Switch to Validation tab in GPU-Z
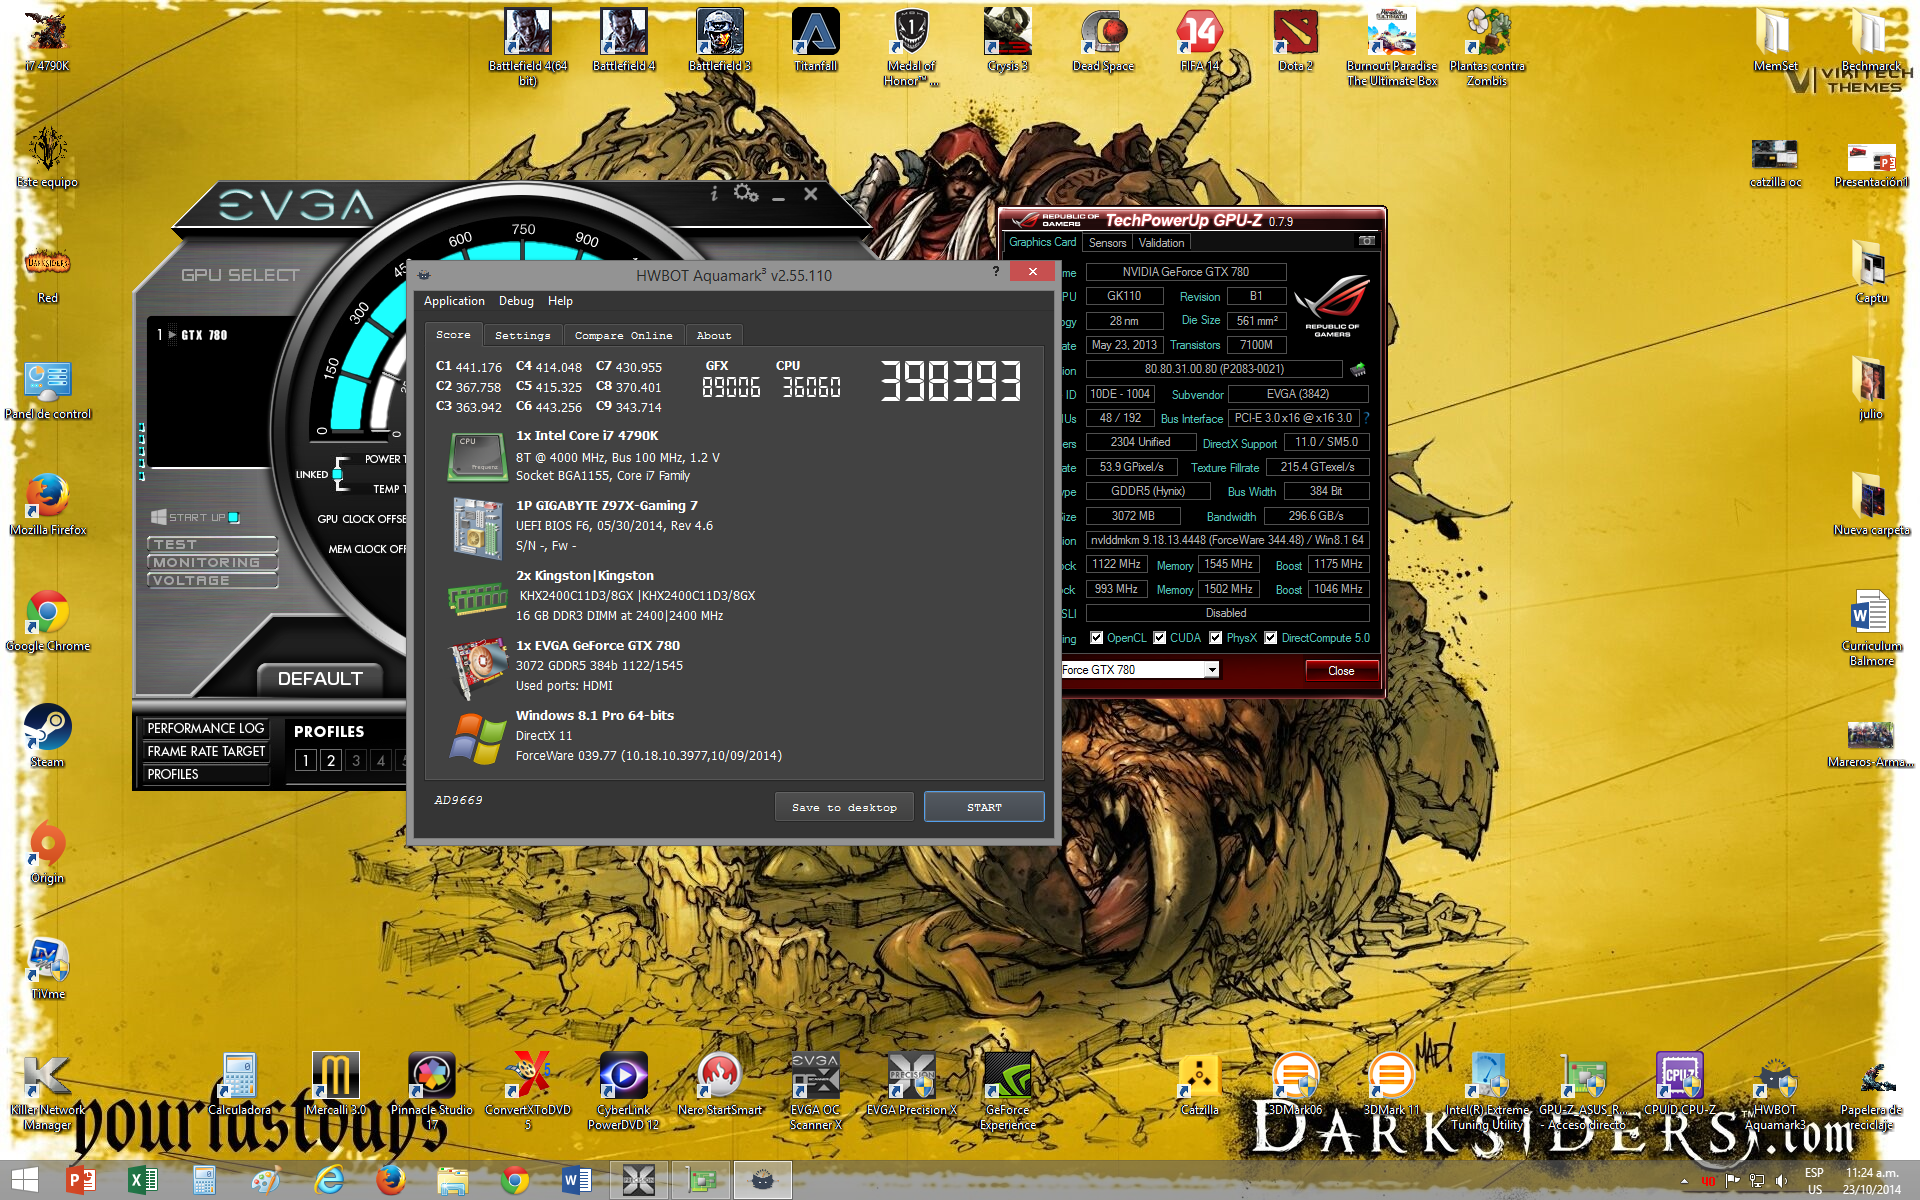Image resolution: width=1920 pixels, height=1200 pixels. 1161,243
